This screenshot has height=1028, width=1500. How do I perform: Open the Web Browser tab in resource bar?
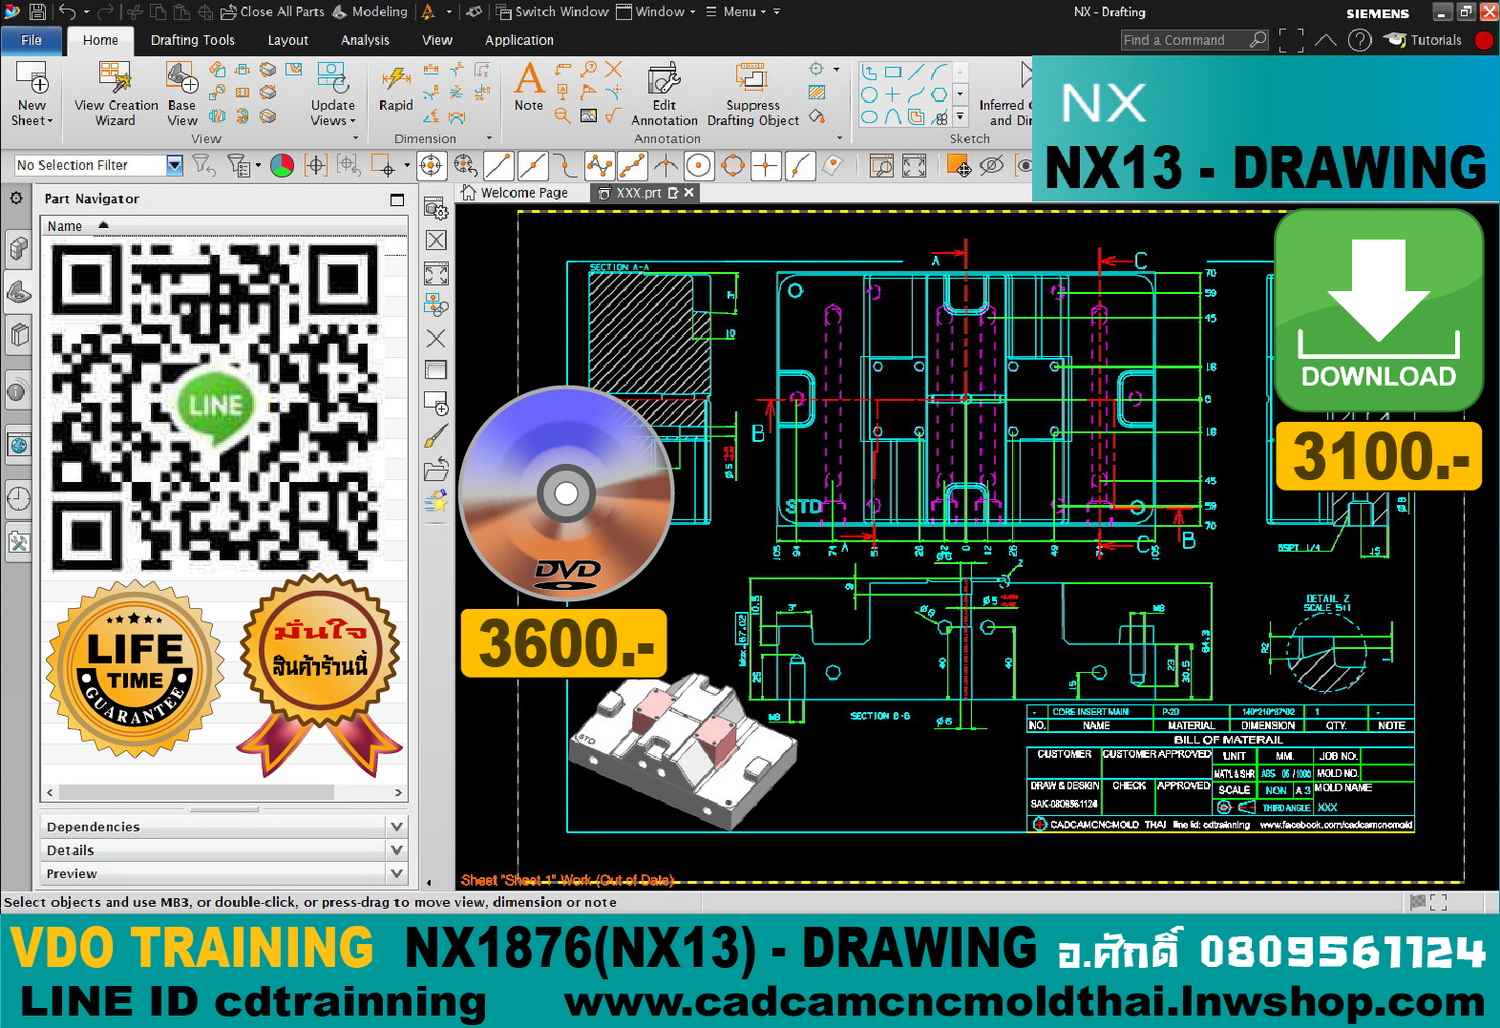tap(18, 444)
